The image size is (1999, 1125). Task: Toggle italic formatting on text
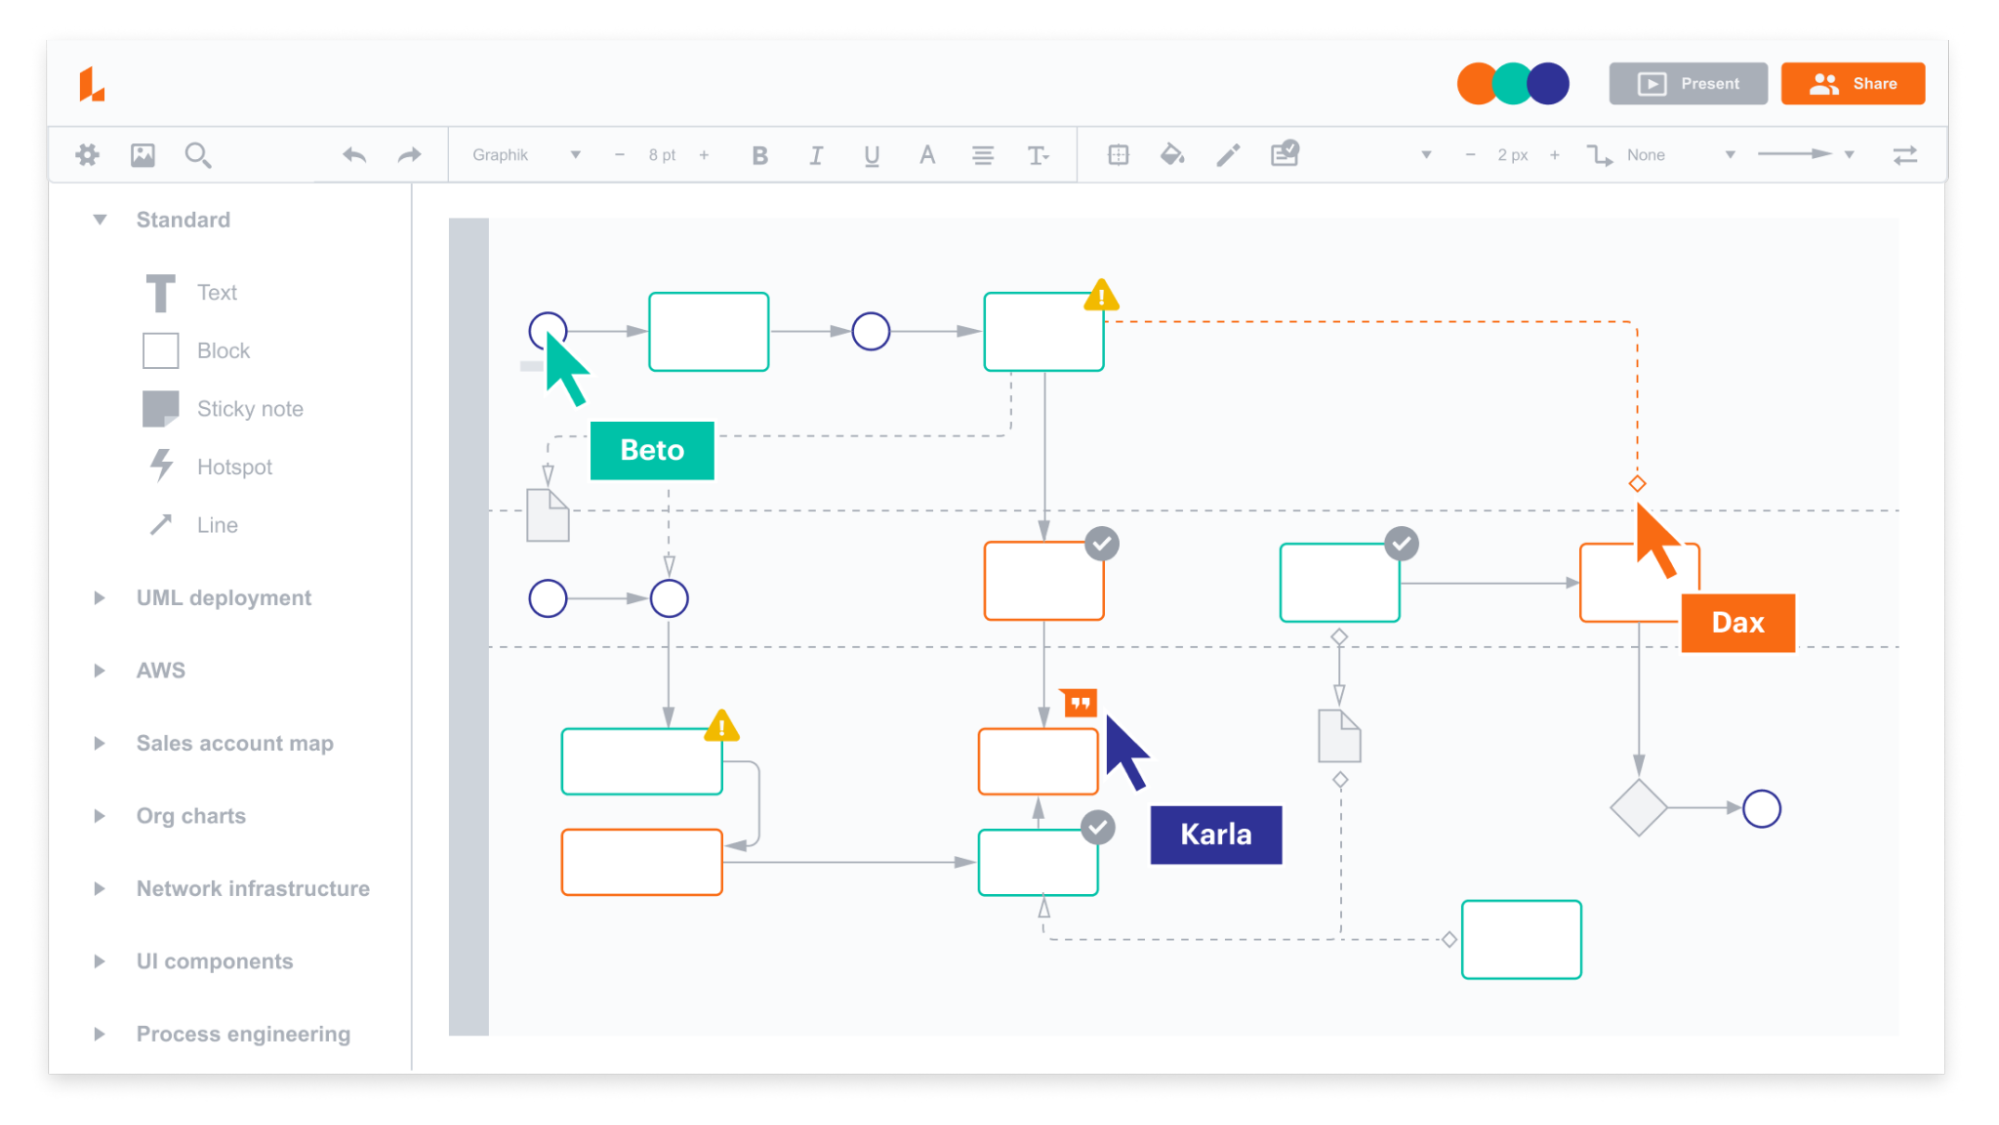coord(816,155)
